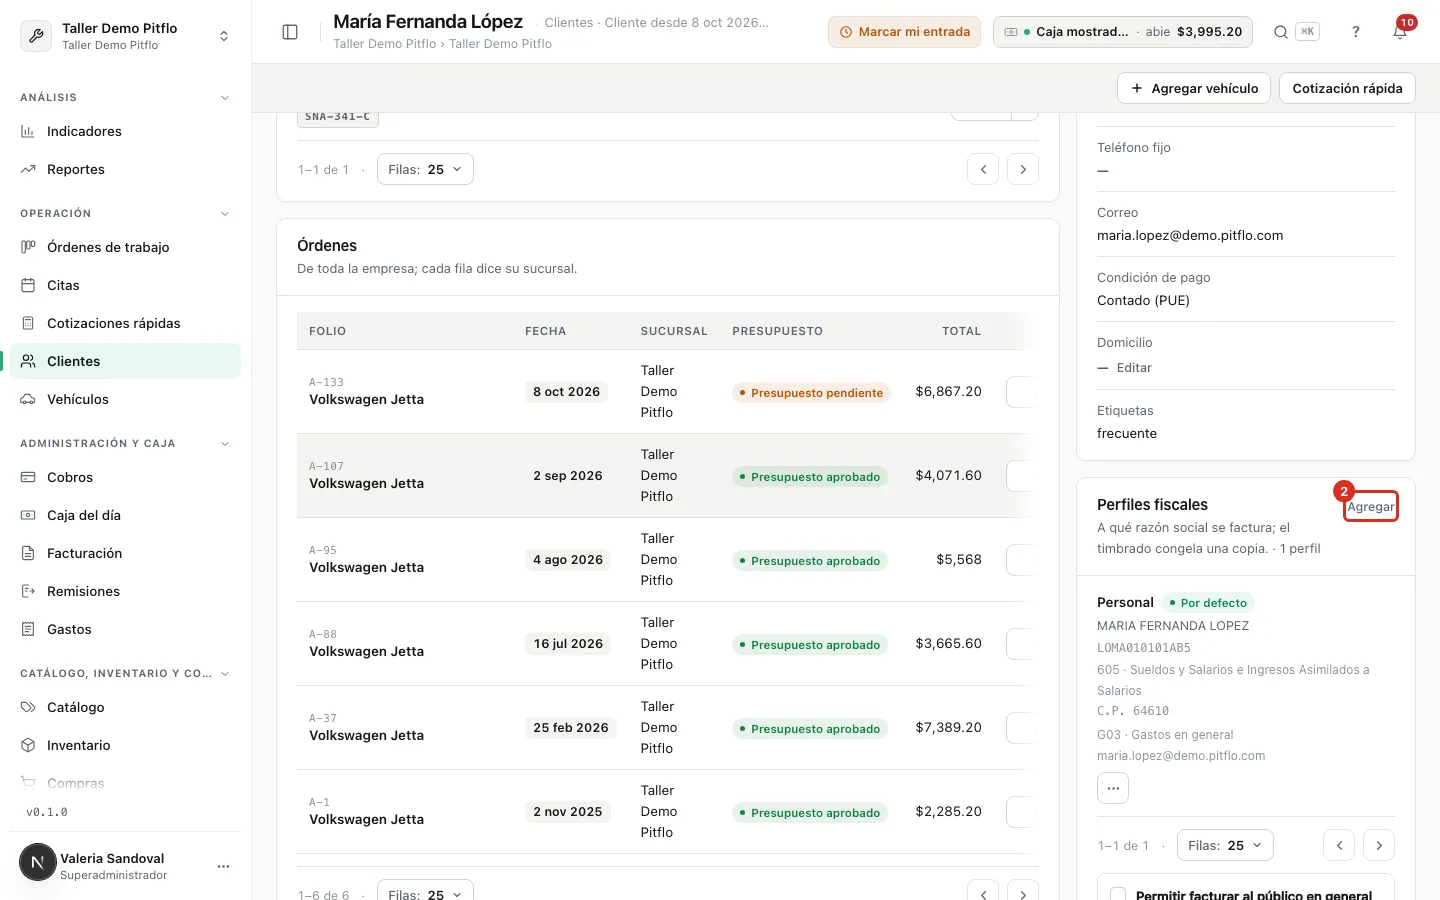Click the Clientes people icon
Image resolution: width=1440 pixels, height=900 pixels.
coord(28,361)
